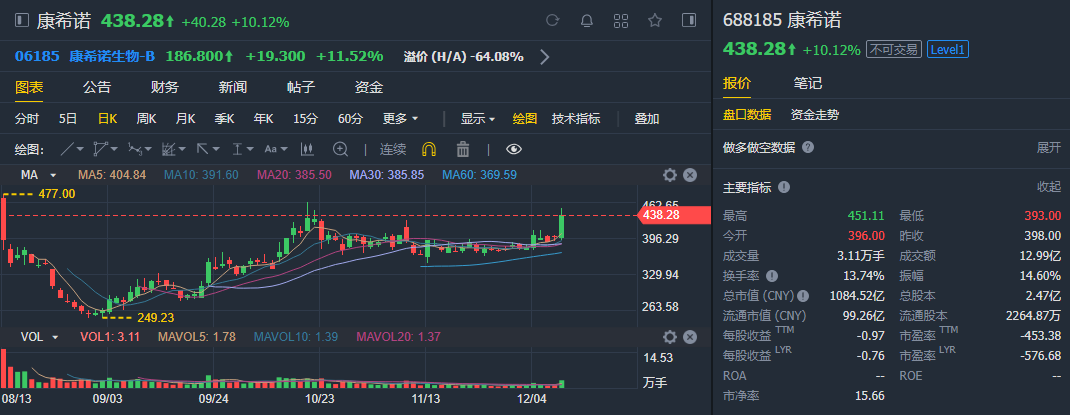Collapse 主要指标 section via 收起
The height and width of the screenshot is (415, 1070).
1049,187
